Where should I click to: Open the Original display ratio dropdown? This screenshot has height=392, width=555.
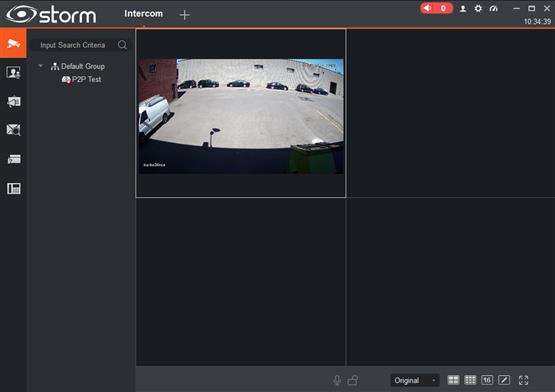415,380
